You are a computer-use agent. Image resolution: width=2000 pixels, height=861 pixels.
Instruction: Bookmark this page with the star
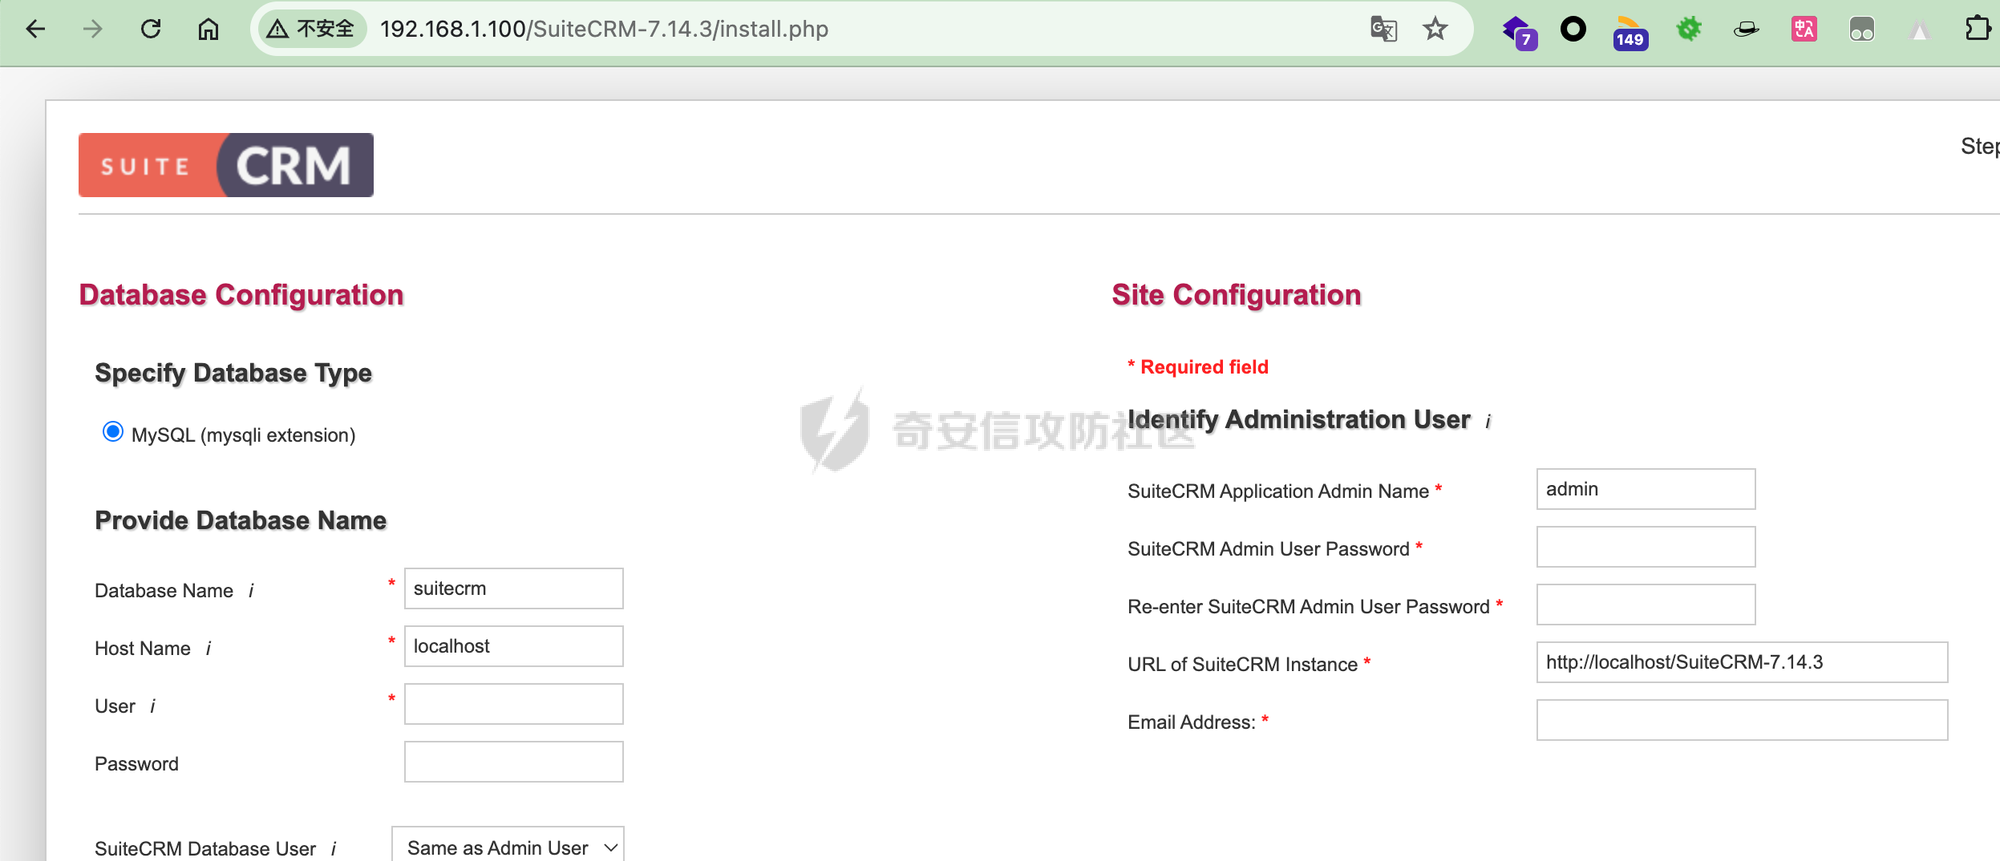point(1436,29)
